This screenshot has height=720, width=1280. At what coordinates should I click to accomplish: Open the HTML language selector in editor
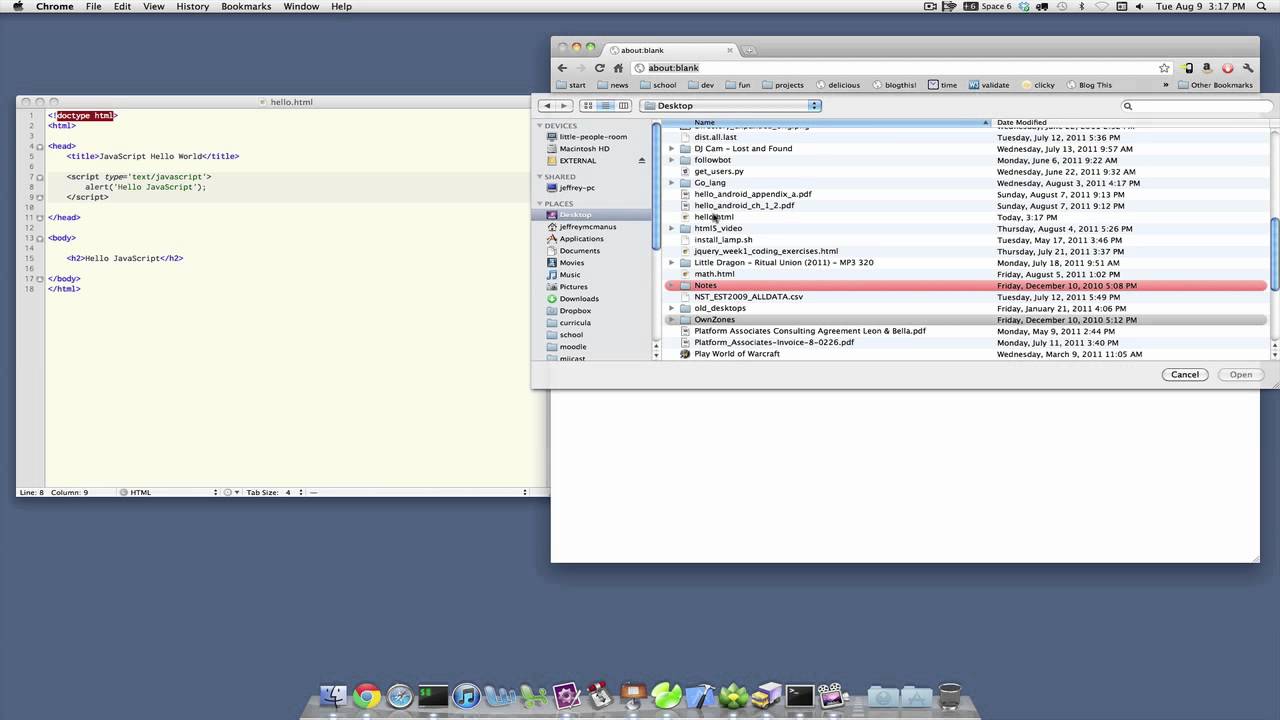(168, 492)
